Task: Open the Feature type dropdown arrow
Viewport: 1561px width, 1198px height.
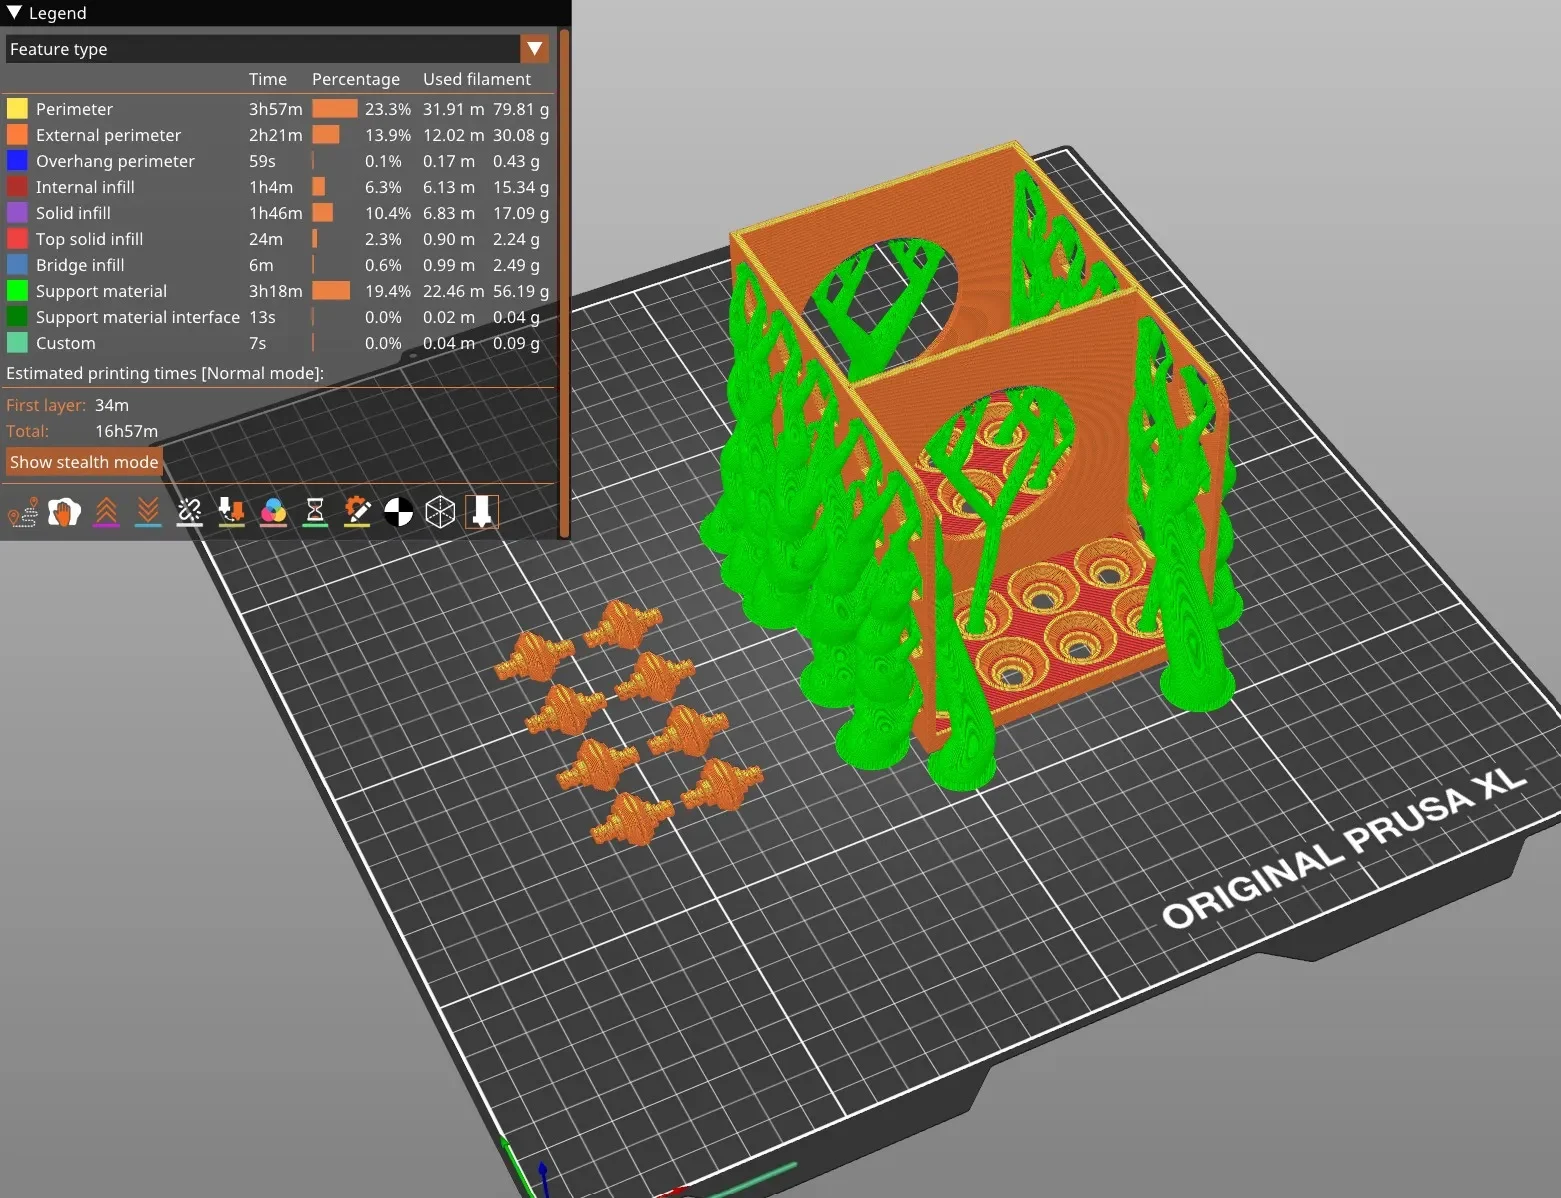Action: [x=535, y=48]
